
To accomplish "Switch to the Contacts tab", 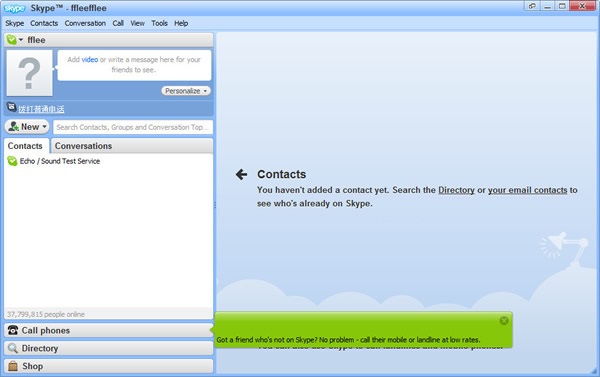I will point(25,146).
